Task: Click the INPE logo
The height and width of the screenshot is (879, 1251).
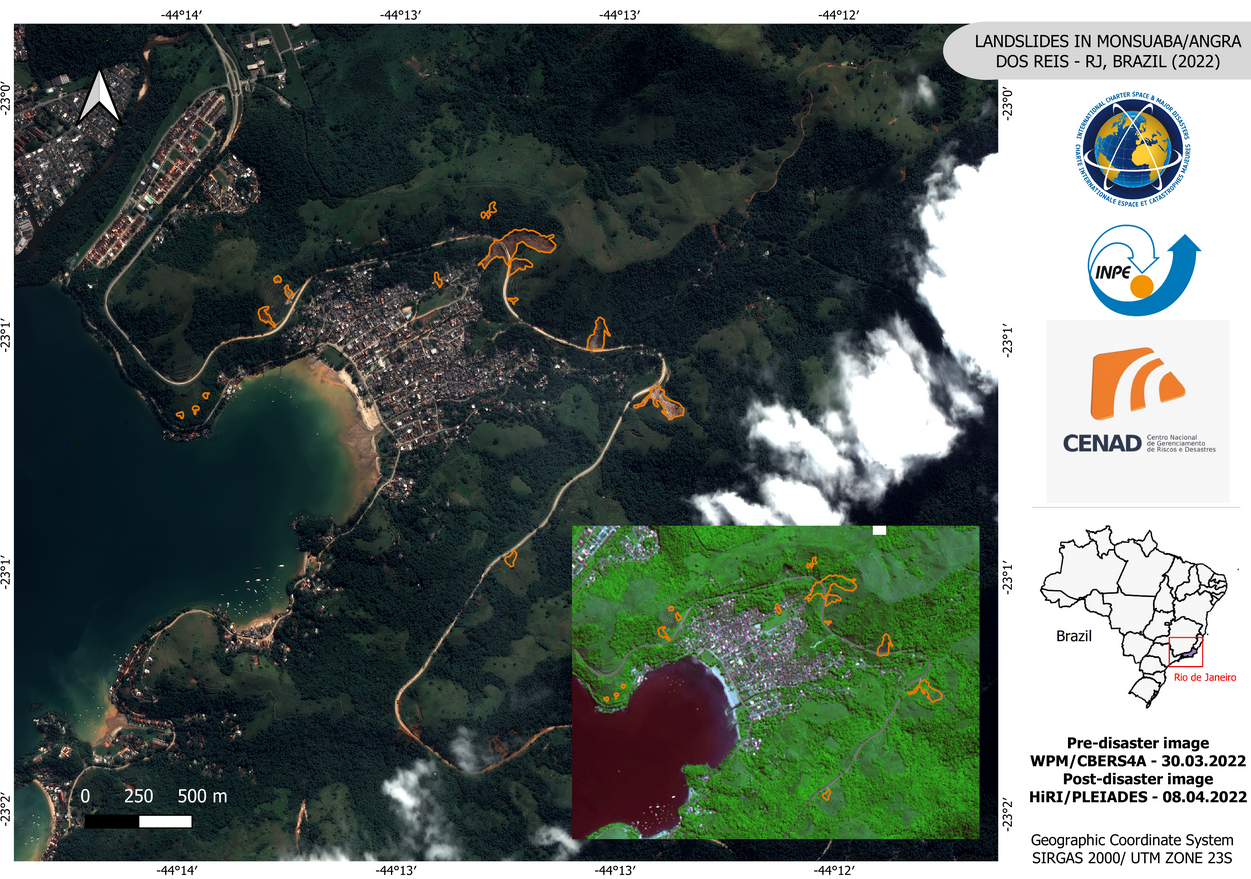Action: click(1137, 273)
